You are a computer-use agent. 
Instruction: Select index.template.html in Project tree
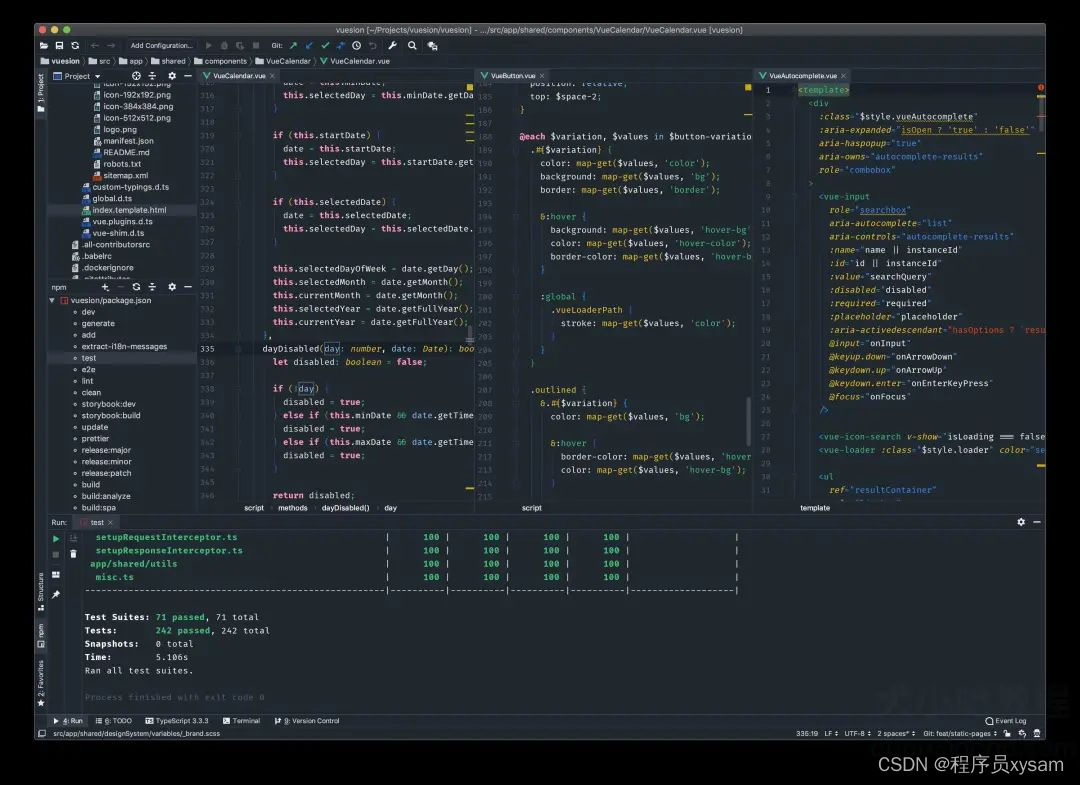pyautogui.click(x=124, y=210)
